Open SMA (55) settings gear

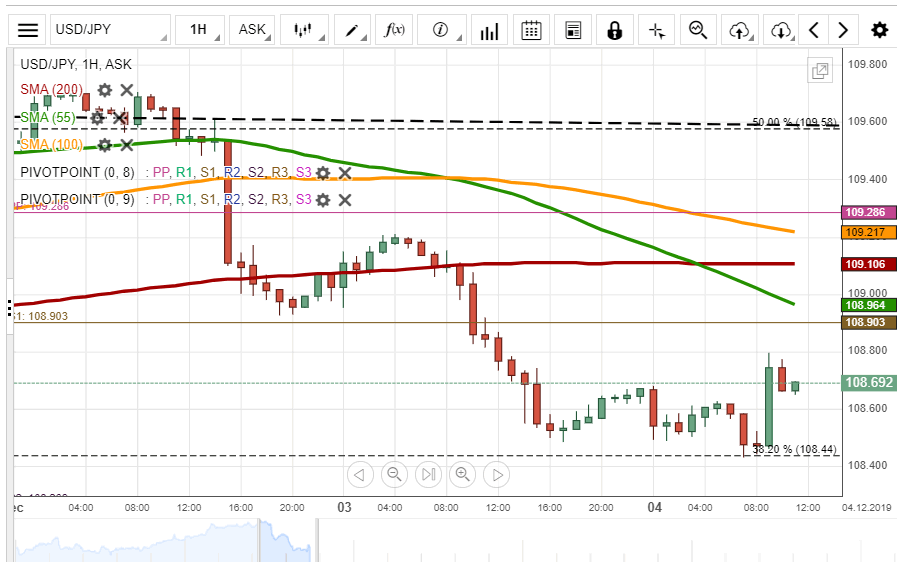(x=97, y=118)
